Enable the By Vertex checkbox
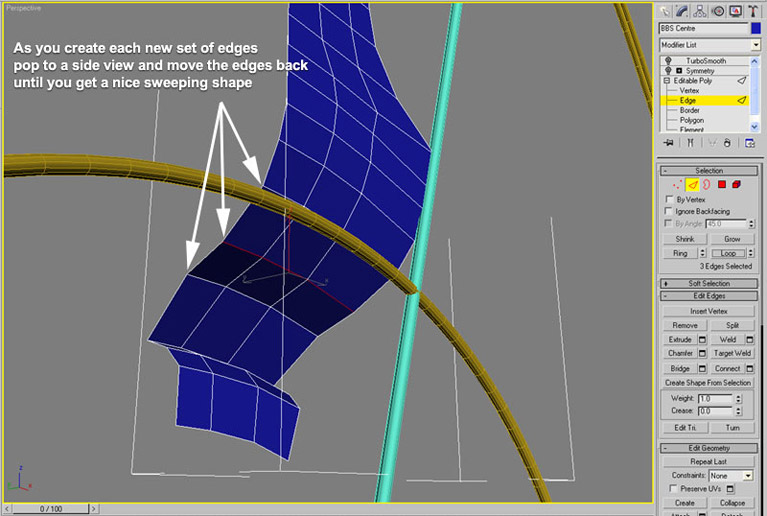Screen dimensions: 767x516 670,199
